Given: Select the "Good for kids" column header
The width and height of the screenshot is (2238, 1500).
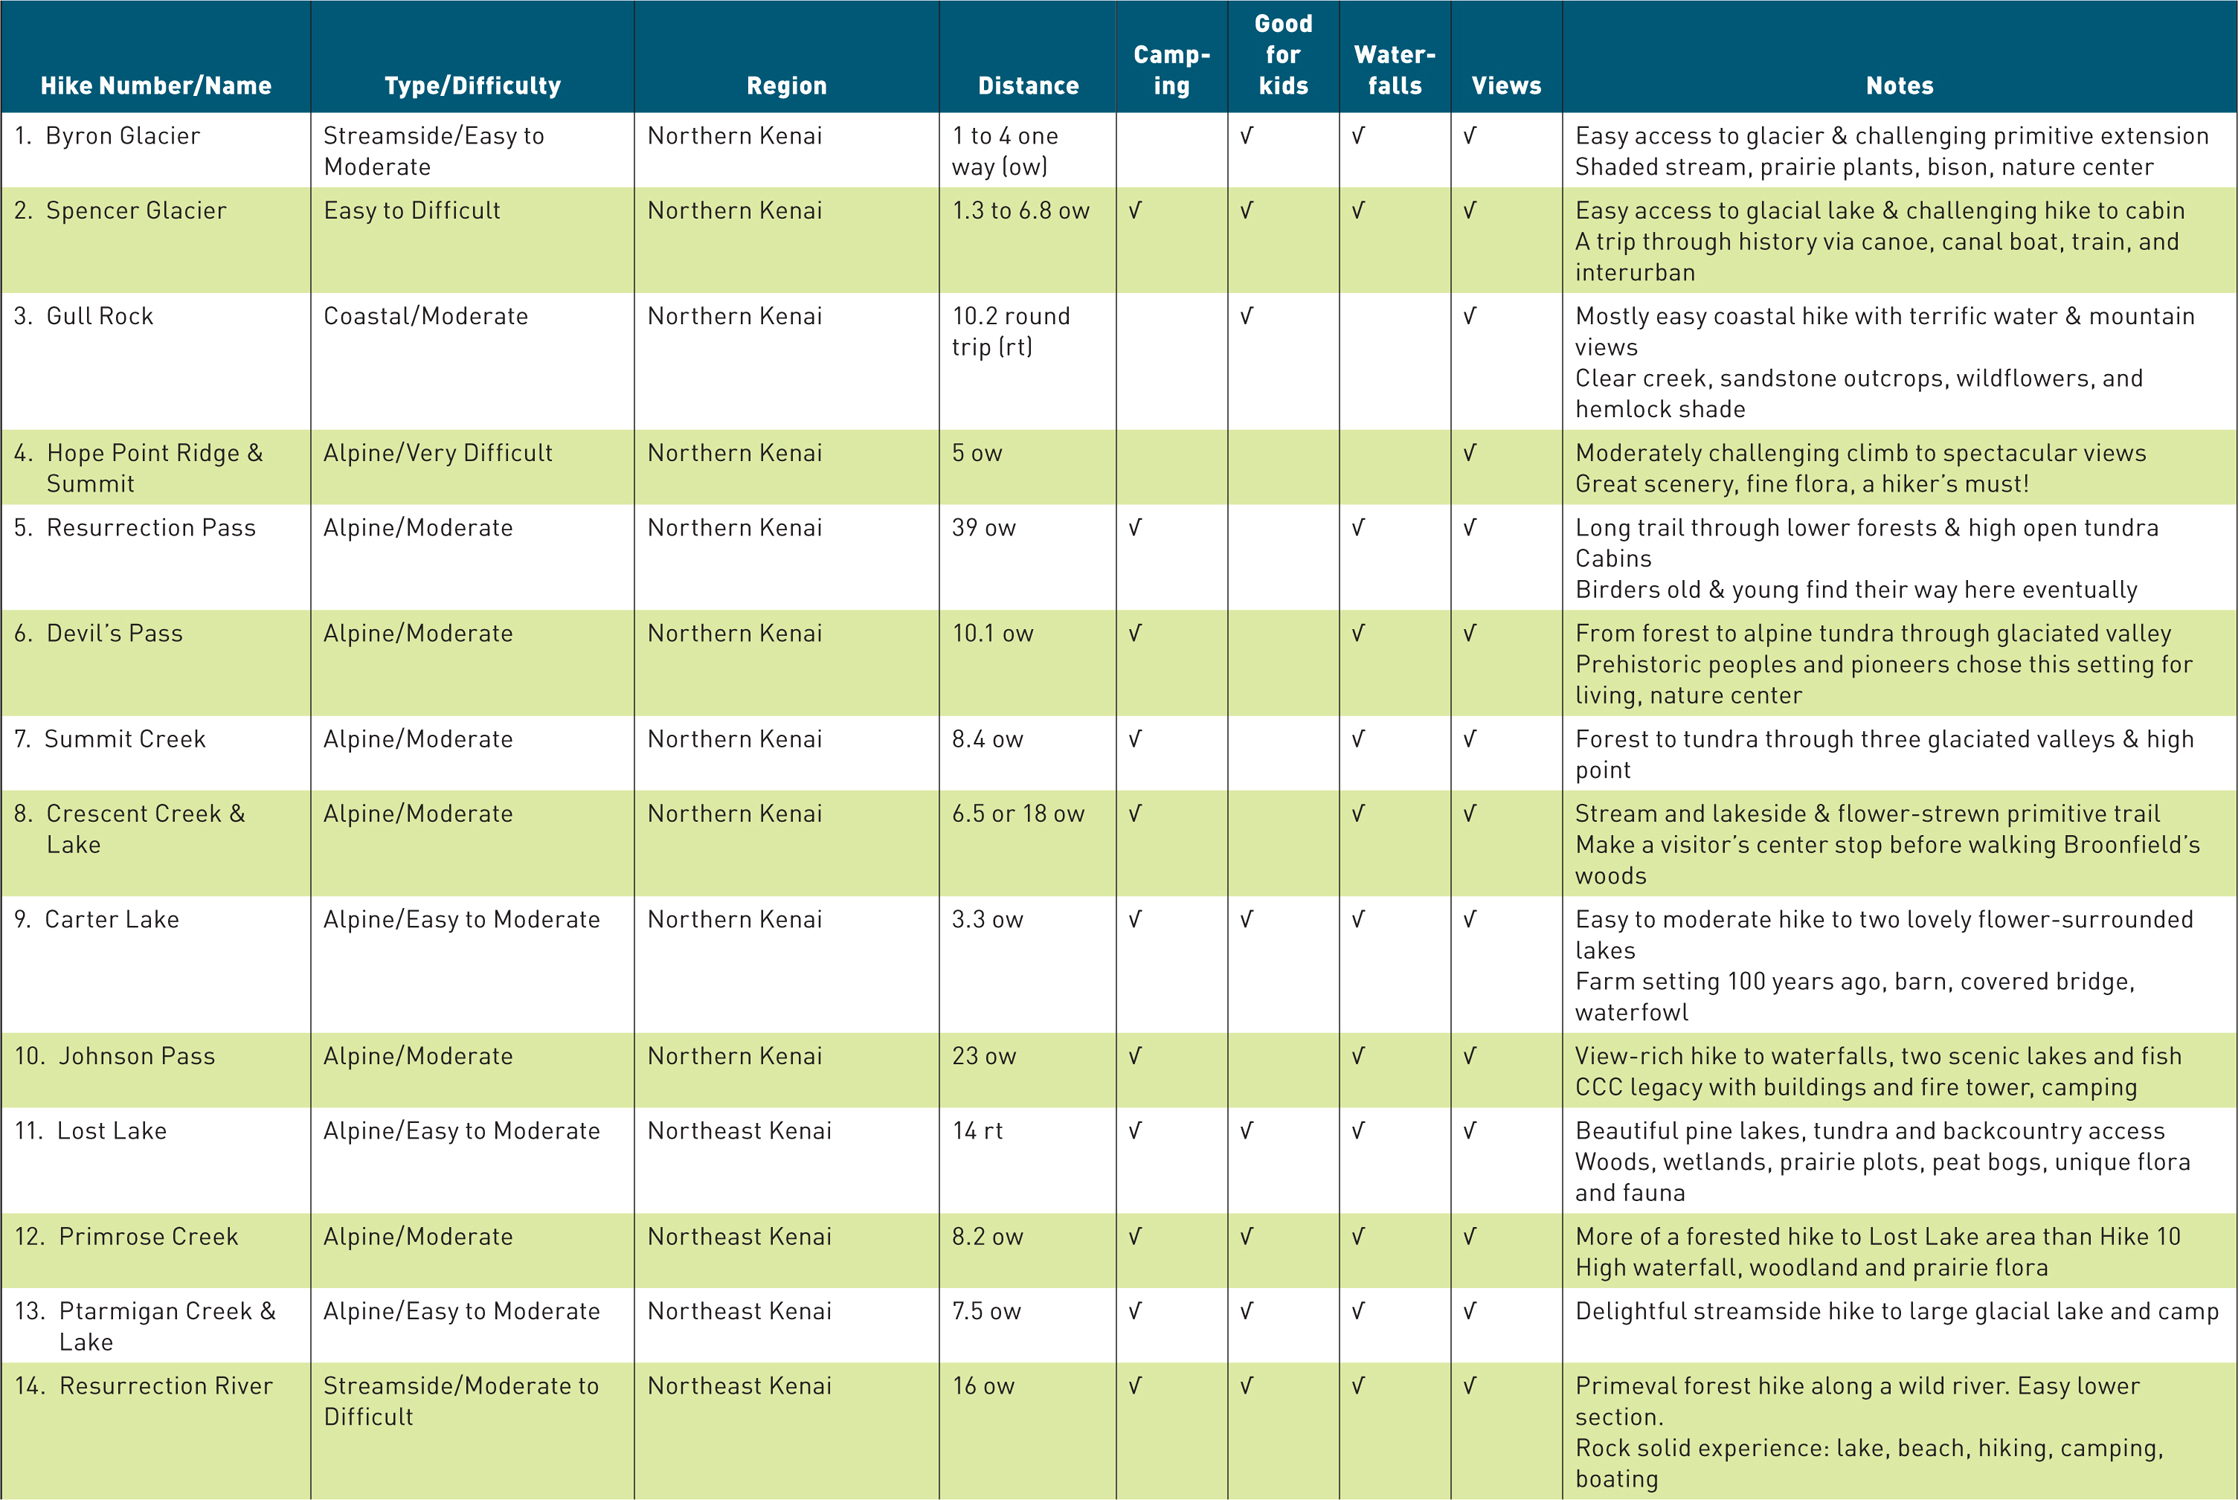Looking at the screenshot, I should [1283, 55].
